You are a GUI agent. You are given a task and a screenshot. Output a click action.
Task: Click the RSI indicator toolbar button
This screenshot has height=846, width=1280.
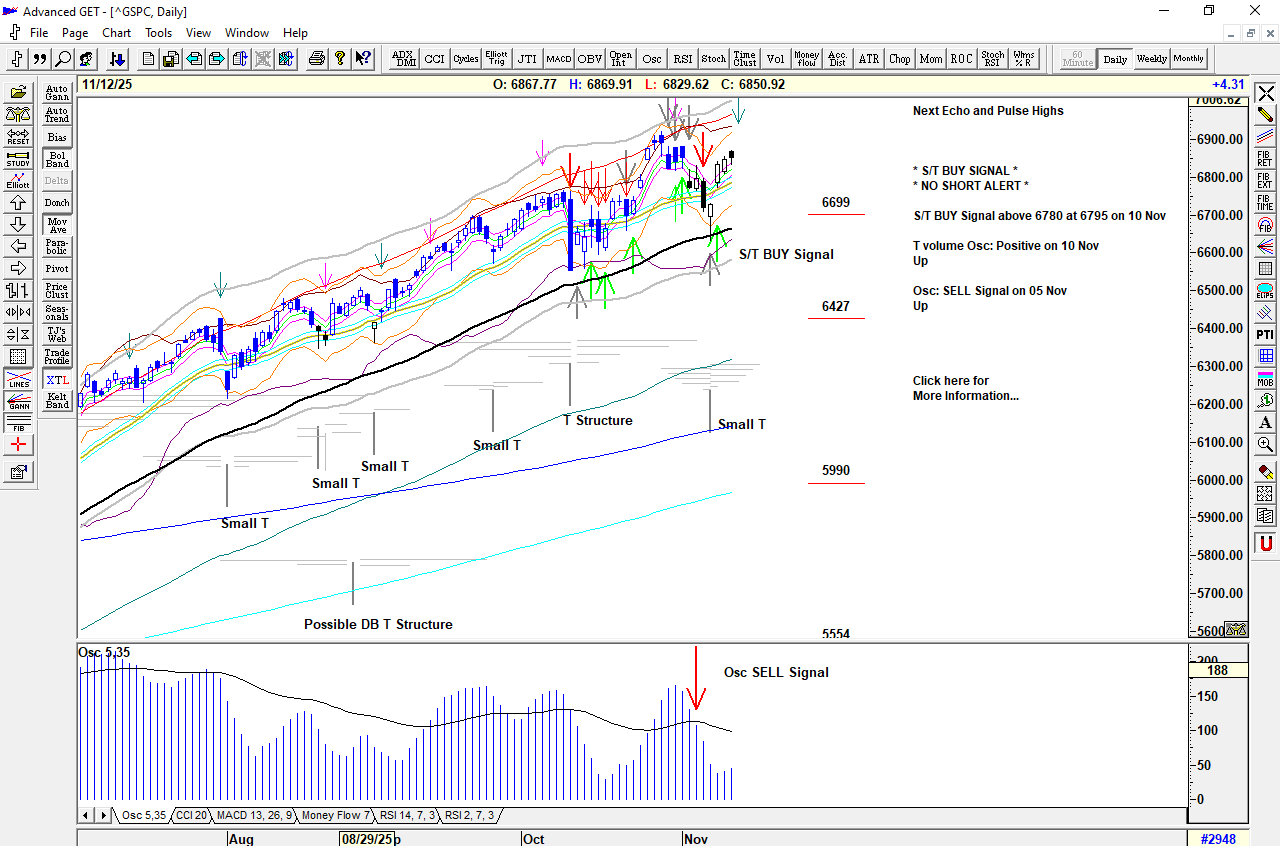pyautogui.click(x=683, y=59)
